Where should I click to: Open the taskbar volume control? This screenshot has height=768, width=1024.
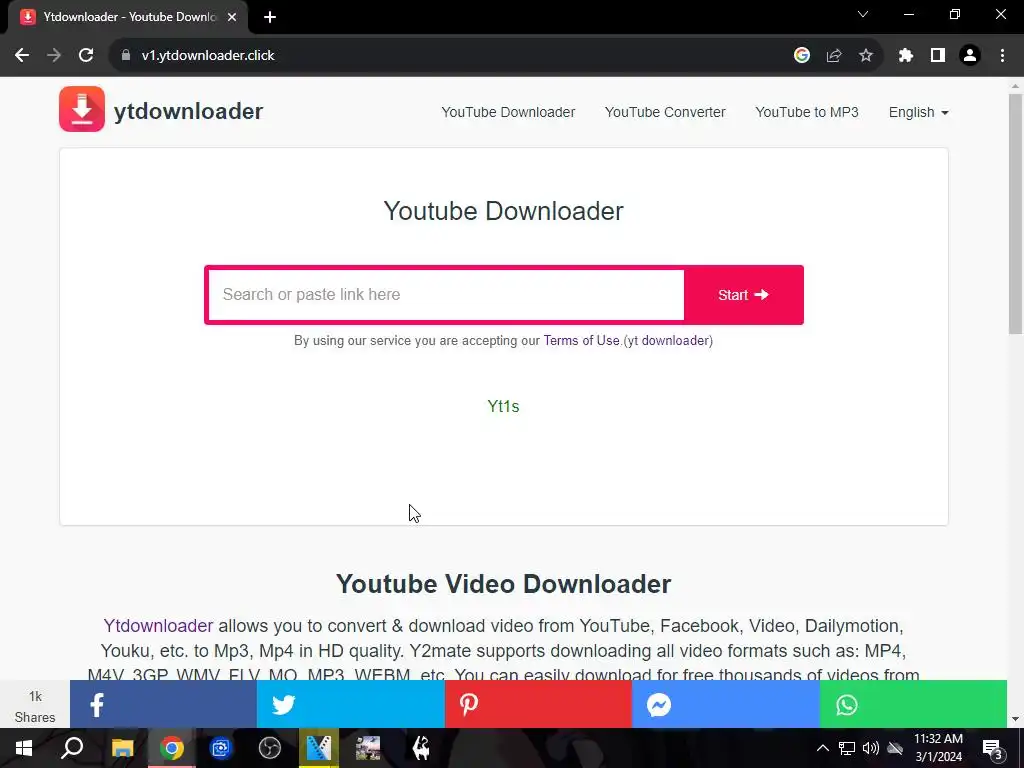871,748
